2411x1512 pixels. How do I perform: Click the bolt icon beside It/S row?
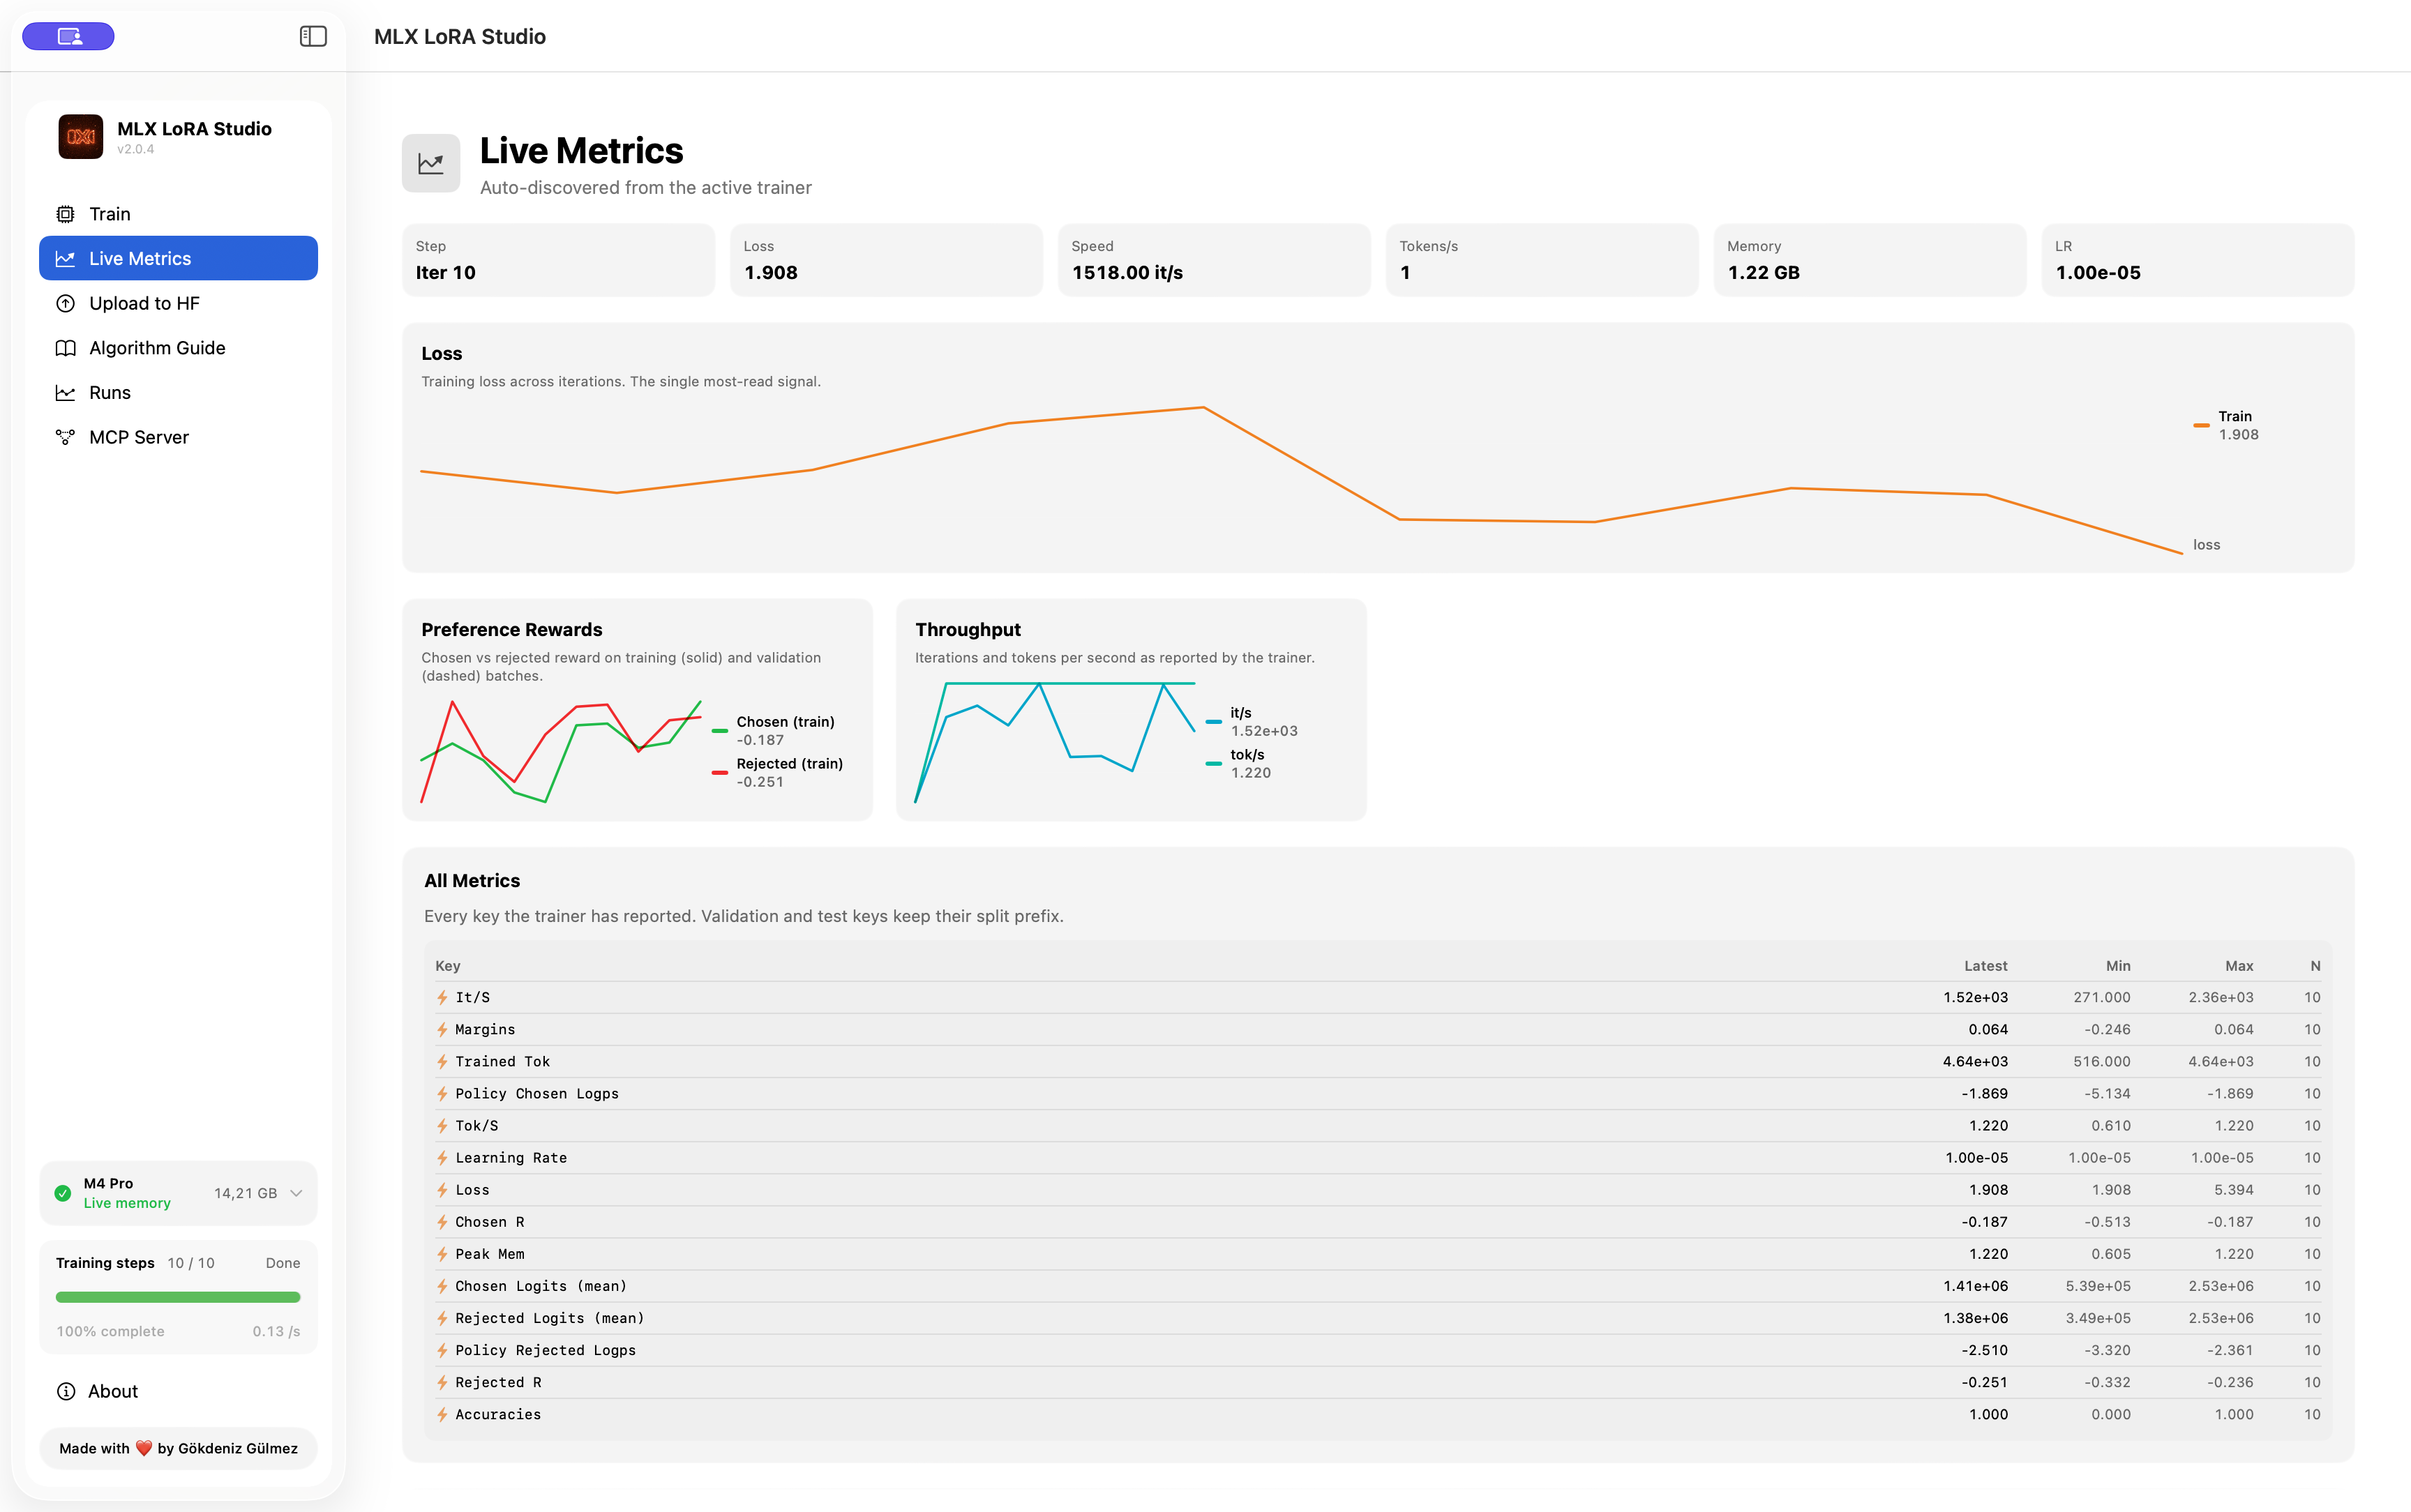[442, 998]
